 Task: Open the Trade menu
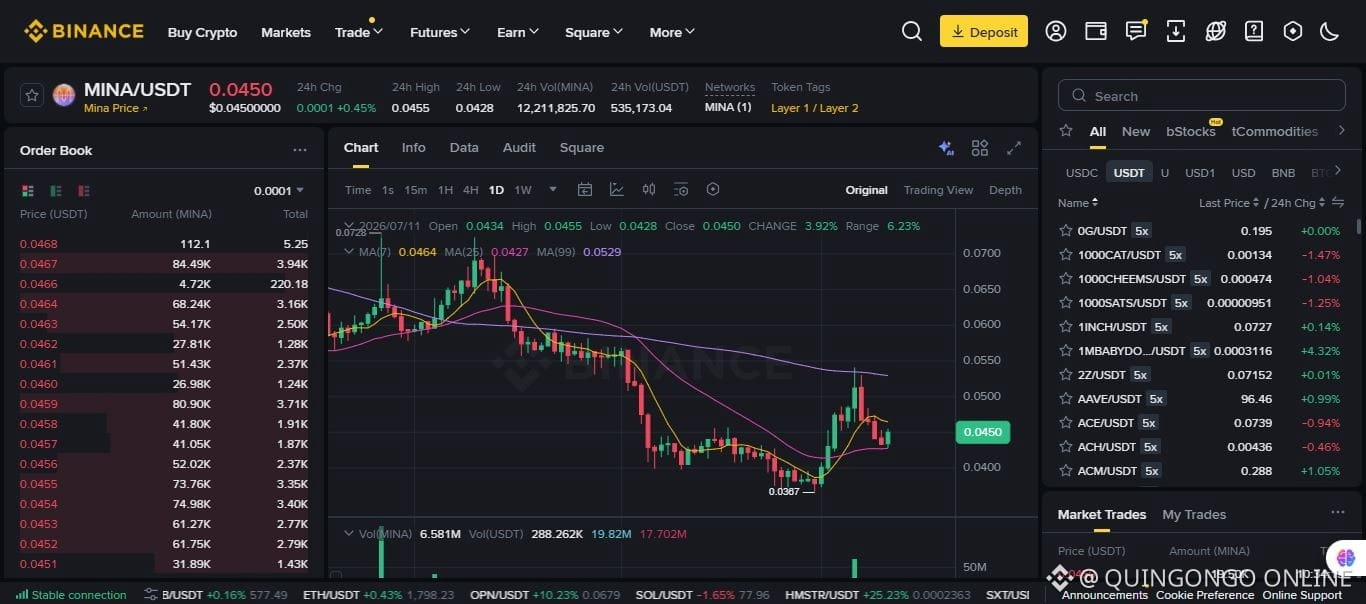click(x=358, y=32)
